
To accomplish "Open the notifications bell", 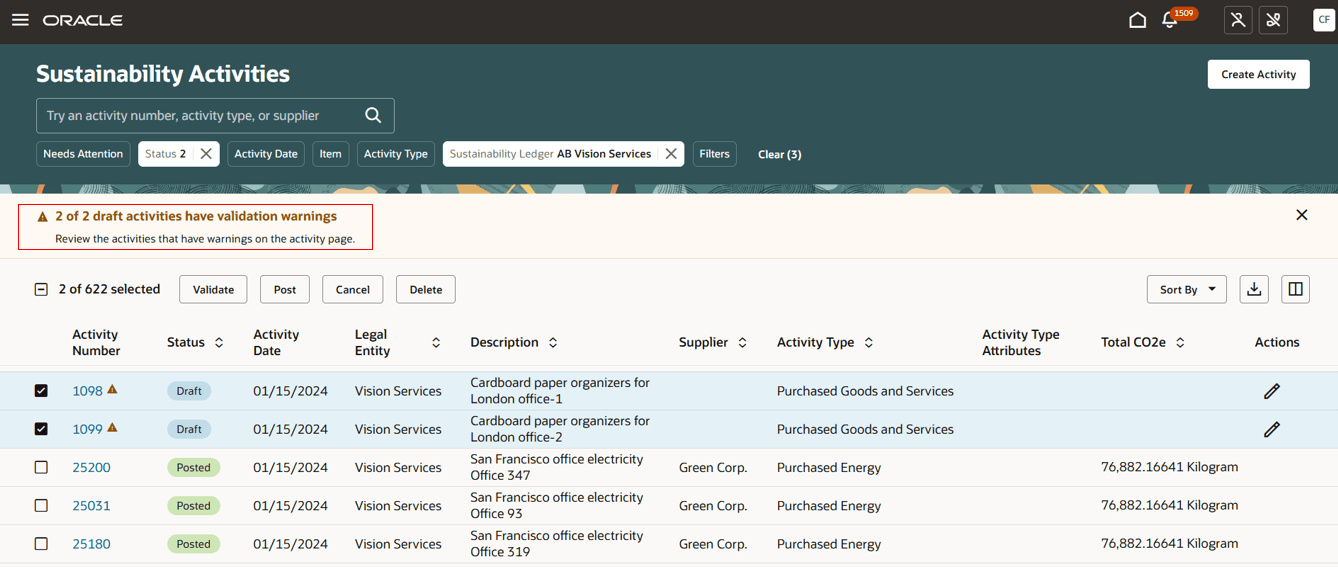I will [x=1169, y=20].
